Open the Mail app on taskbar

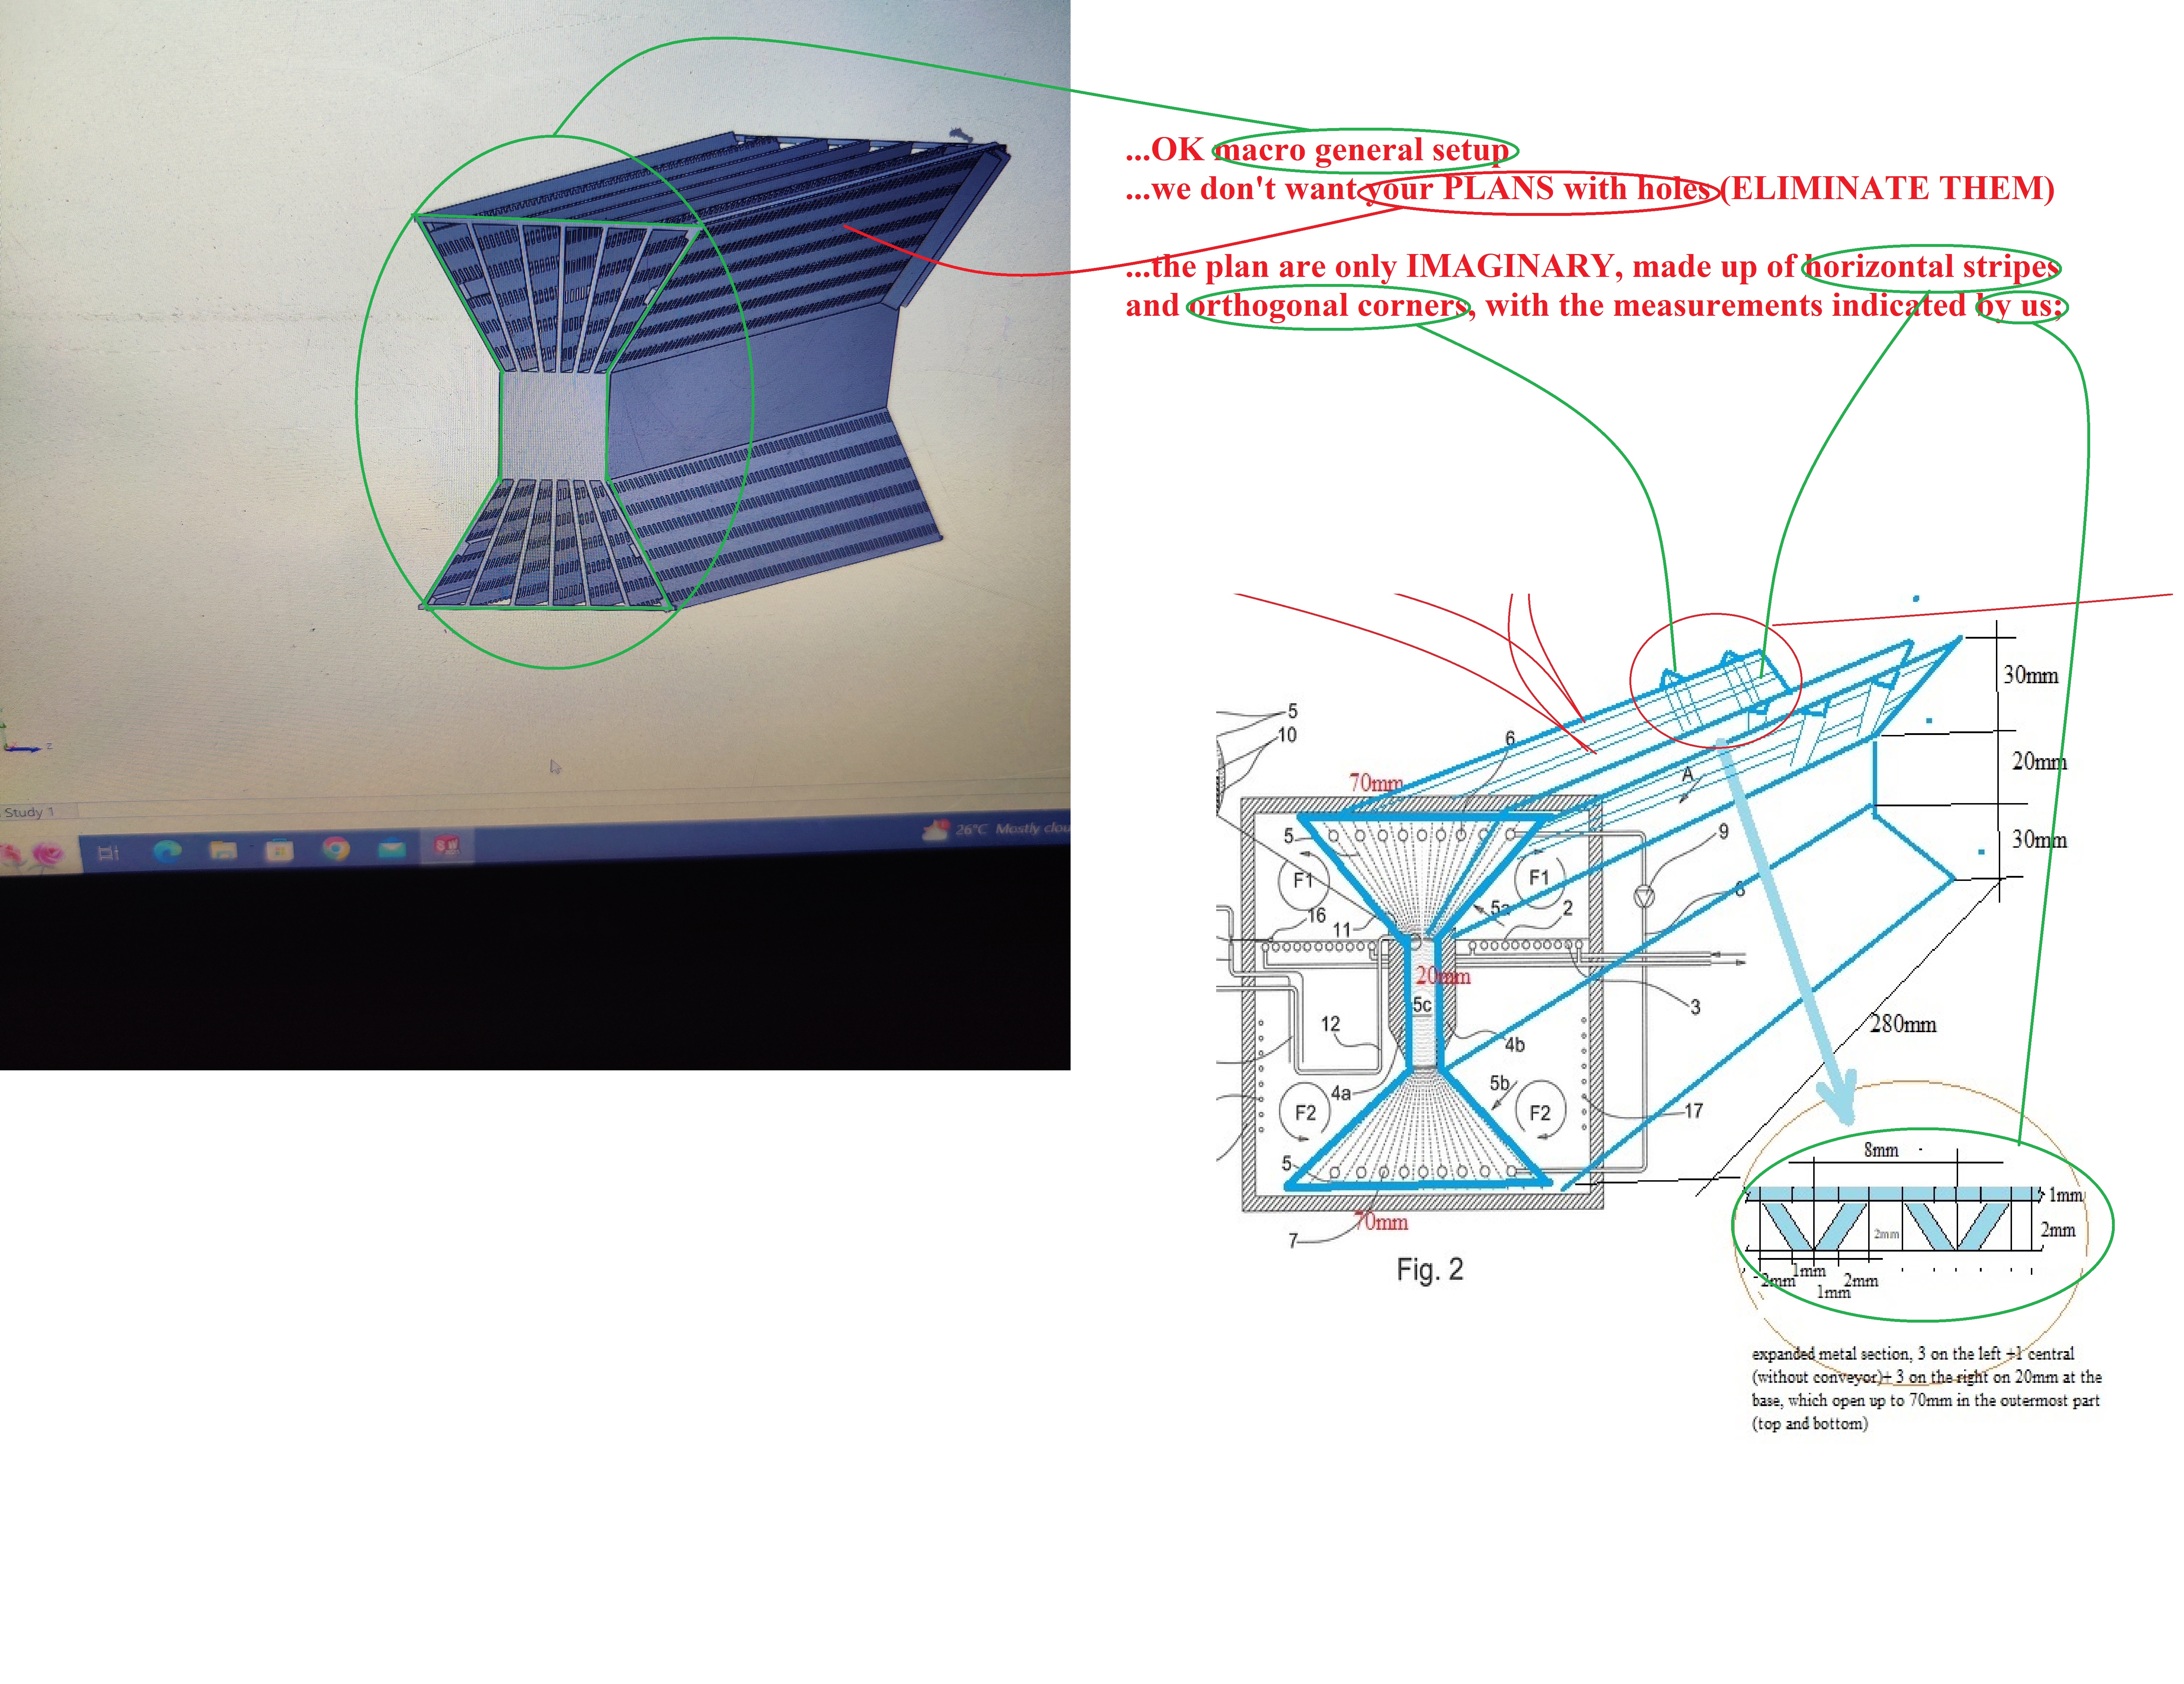point(392,849)
